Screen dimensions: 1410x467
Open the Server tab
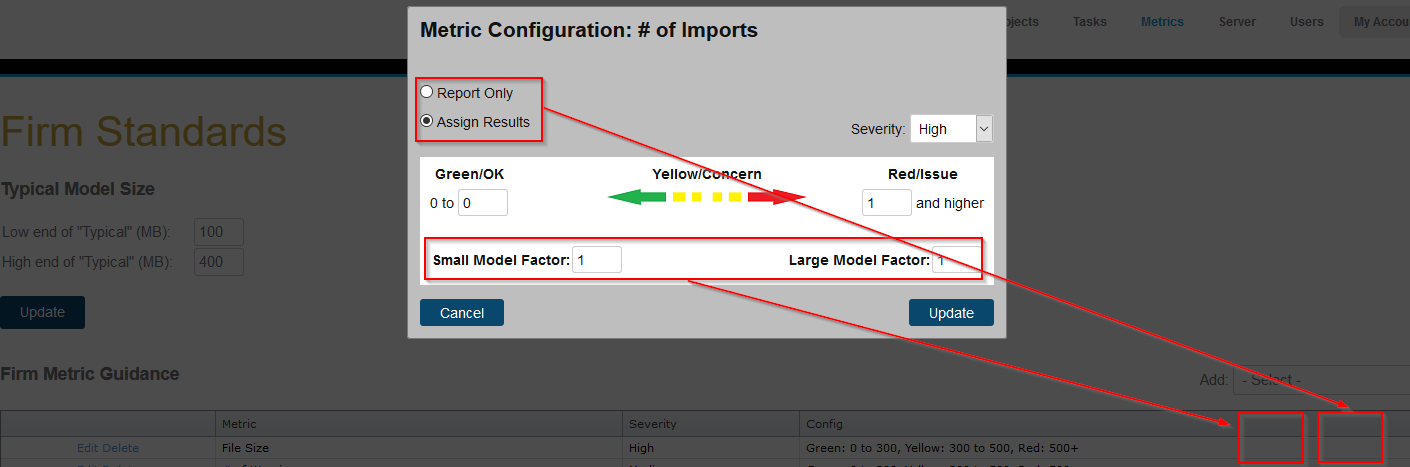point(1237,22)
